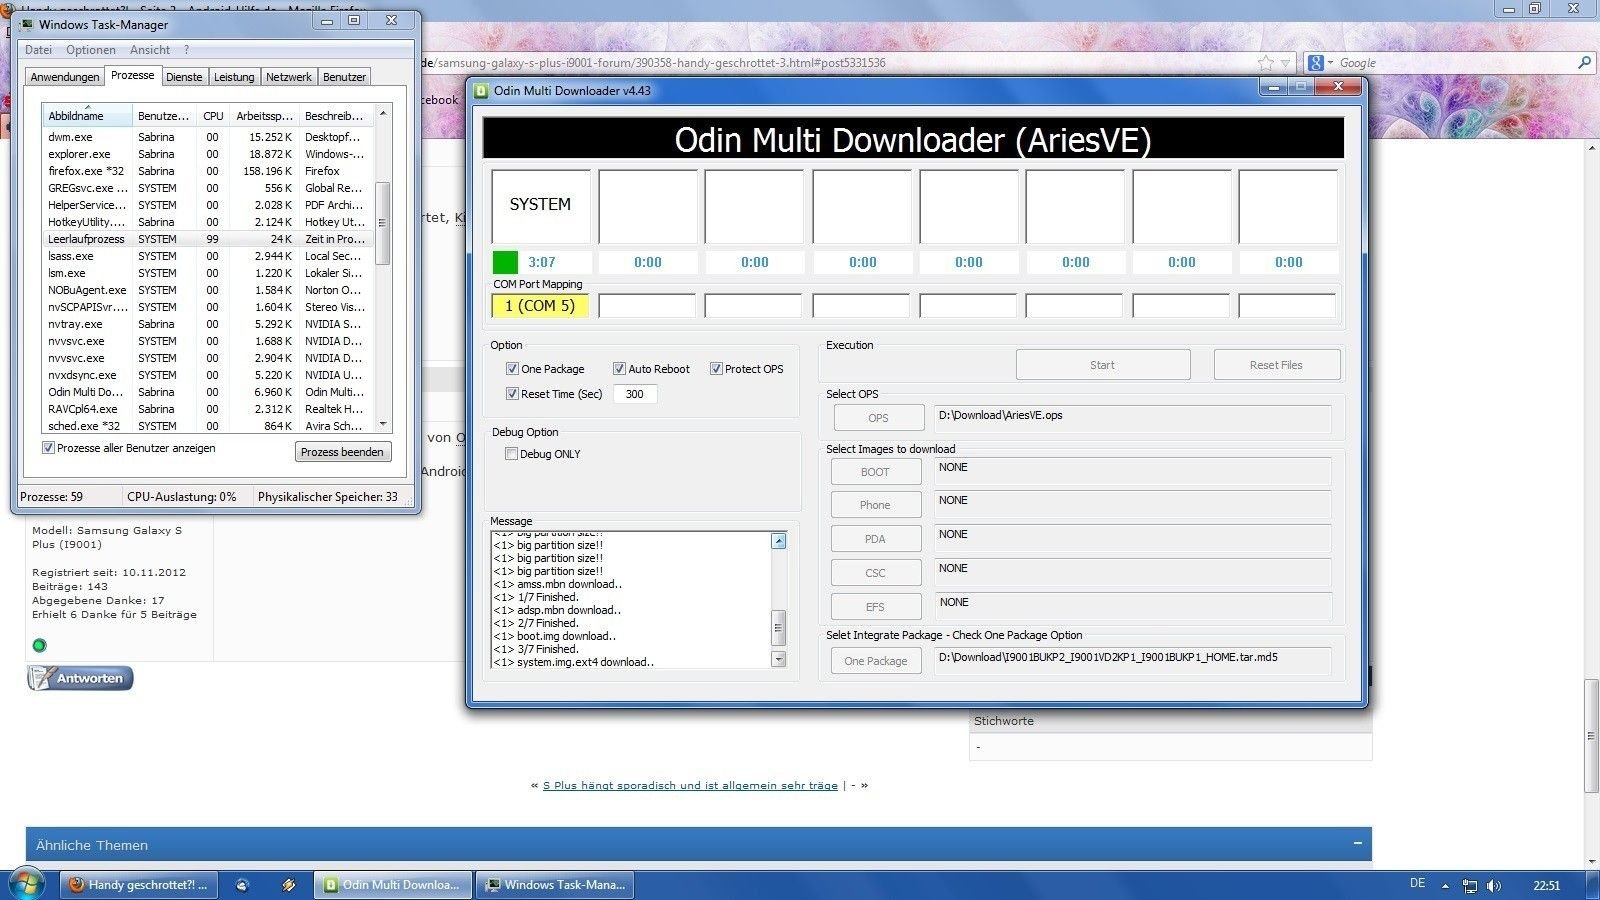The width and height of the screenshot is (1600, 900).
Task: Click the Antworten reply button
Action: 80,678
